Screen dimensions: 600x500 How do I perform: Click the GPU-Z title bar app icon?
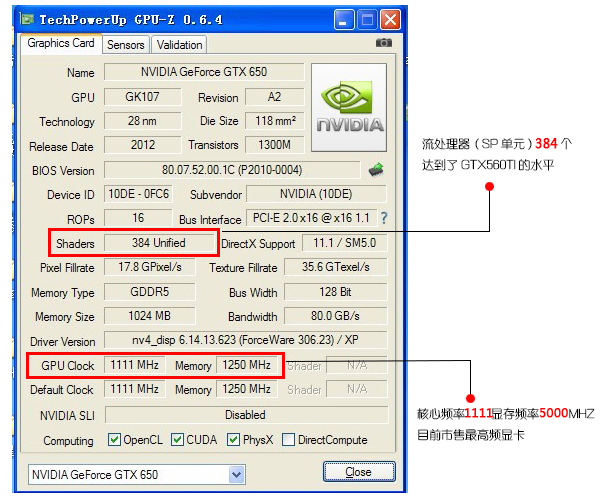click(27, 19)
